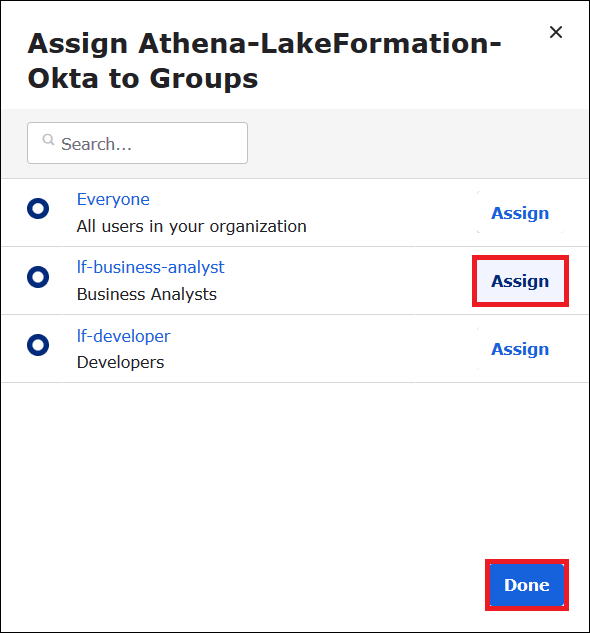Image resolution: width=590 pixels, height=633 pixels.
Task: Focus the group Search field
Action: [x=137, y=143]
